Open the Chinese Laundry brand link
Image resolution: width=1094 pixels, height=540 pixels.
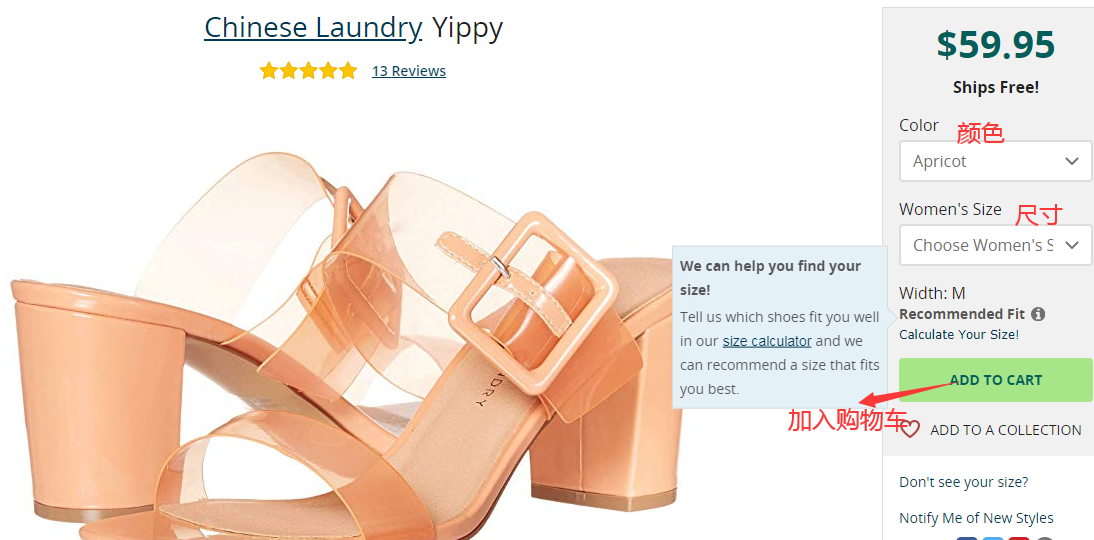pyautogui.click(x=313, y=28)
